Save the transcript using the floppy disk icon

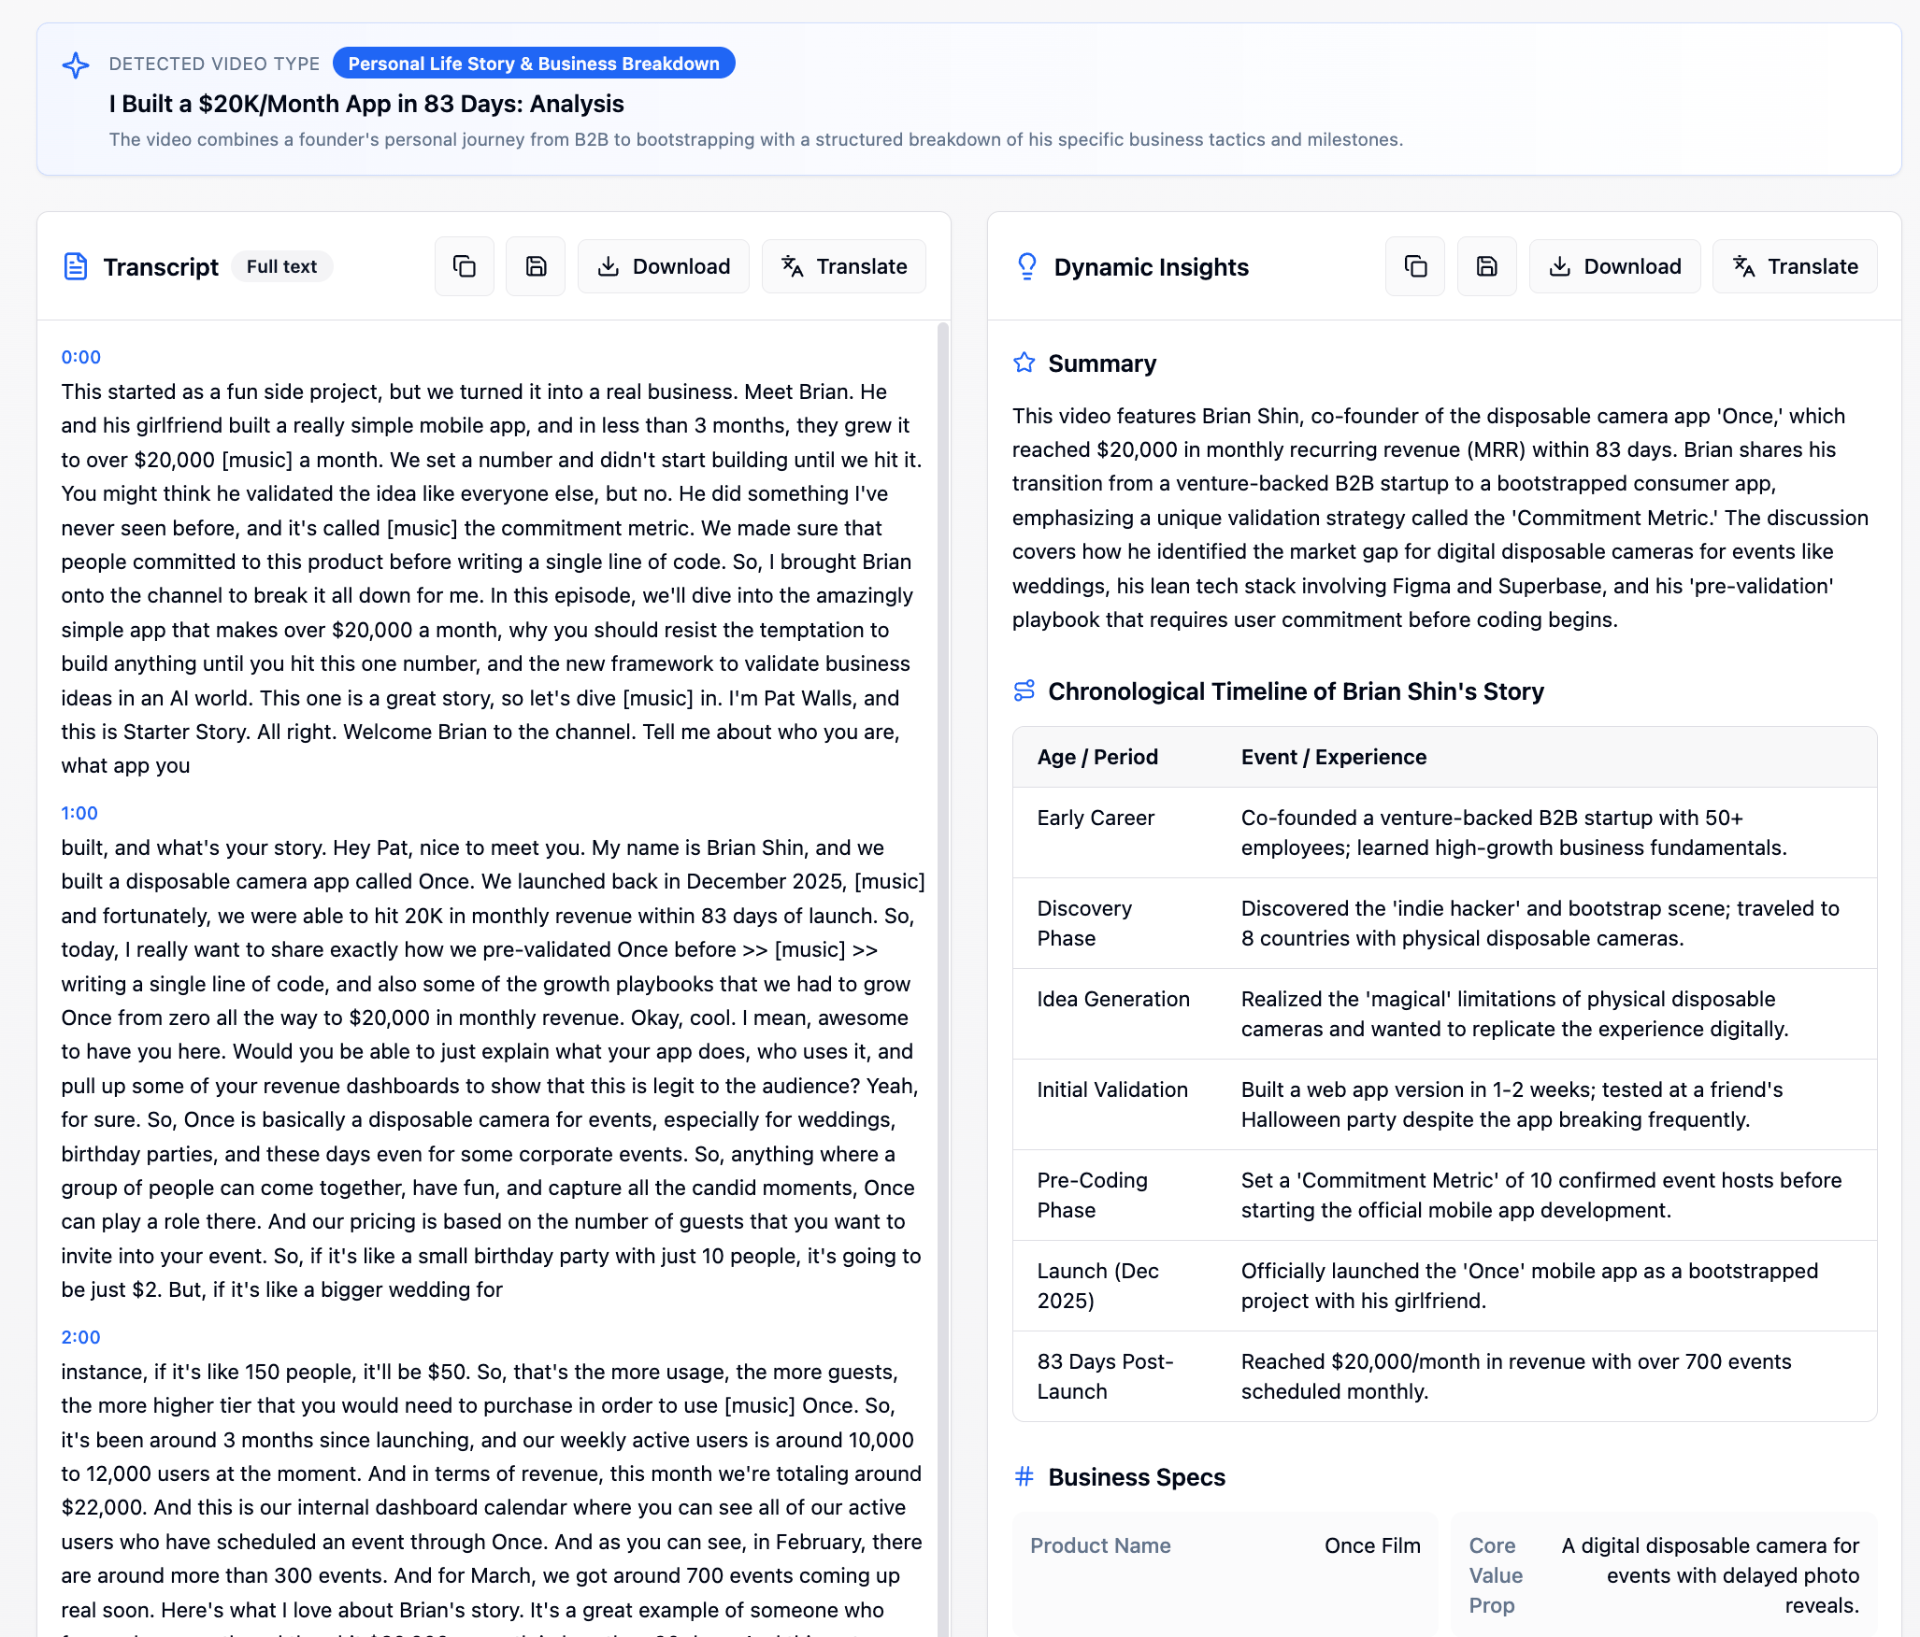coord(536,266)
